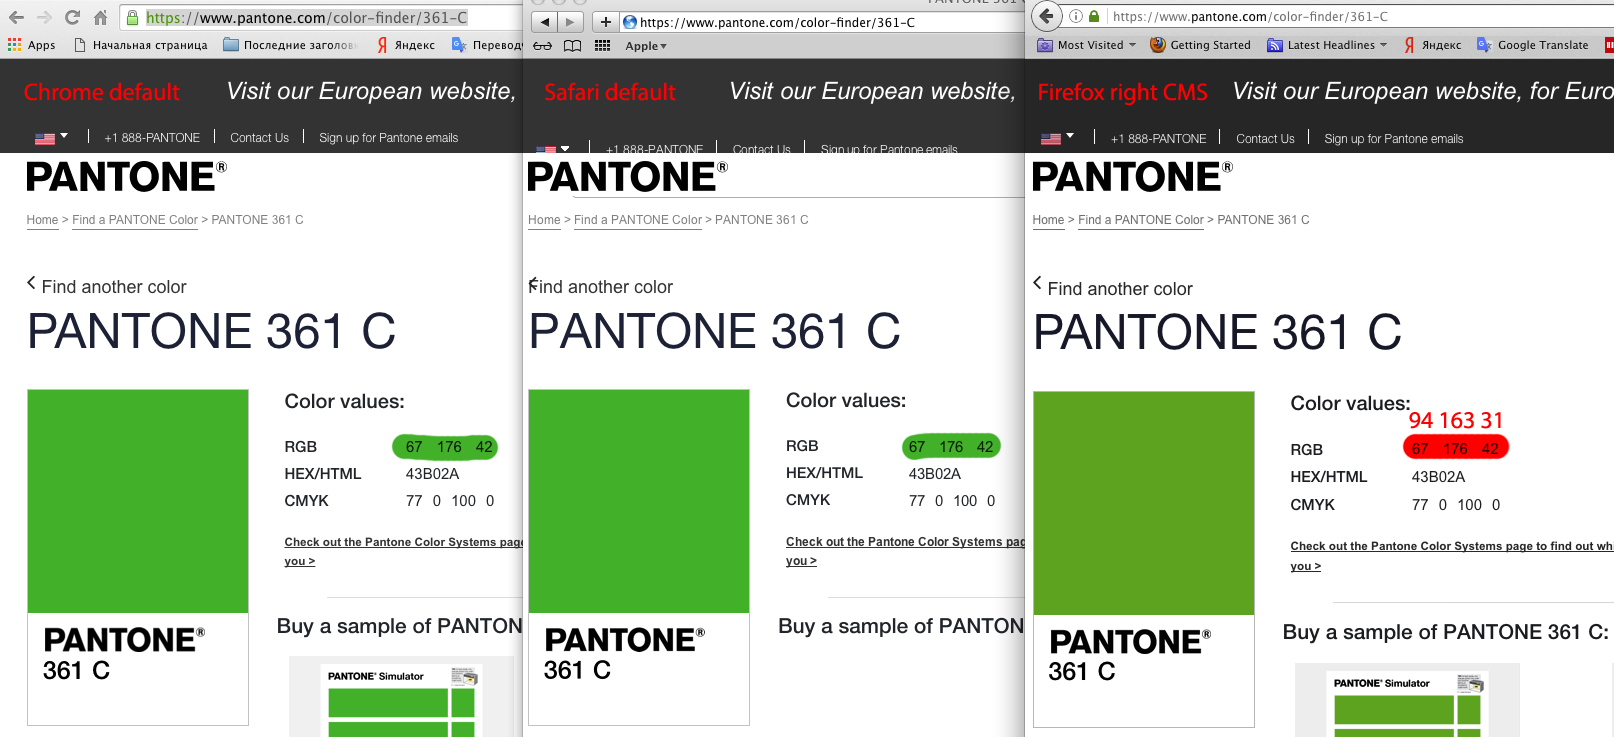The image size is (1614, 737).
Task: Show Safari bookmarks via the open book icon
Action: click(x=572, y=46)
